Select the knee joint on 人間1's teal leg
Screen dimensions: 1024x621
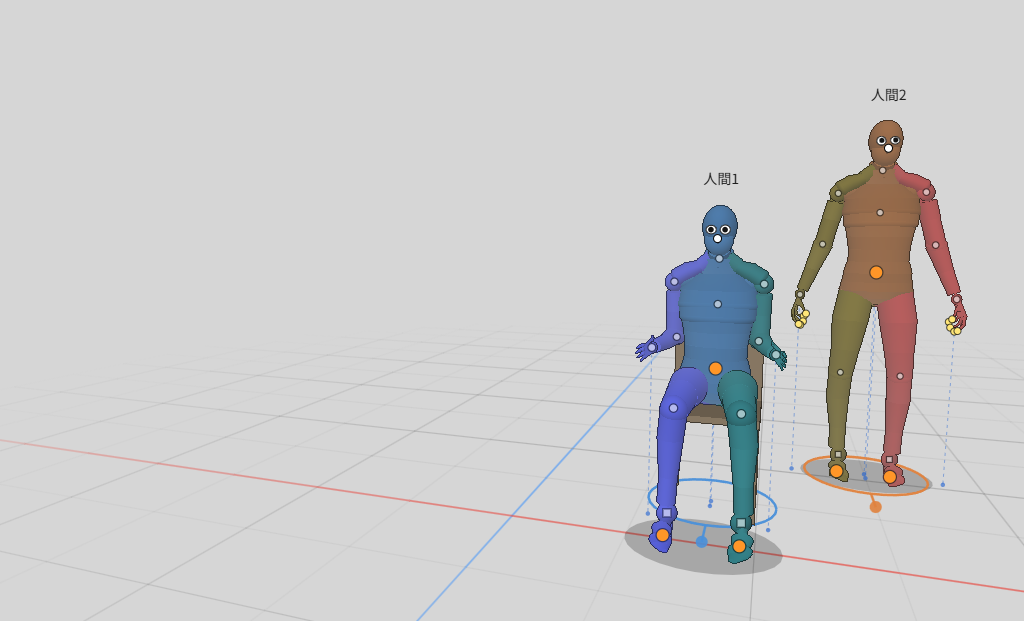[x=741, y=413]
